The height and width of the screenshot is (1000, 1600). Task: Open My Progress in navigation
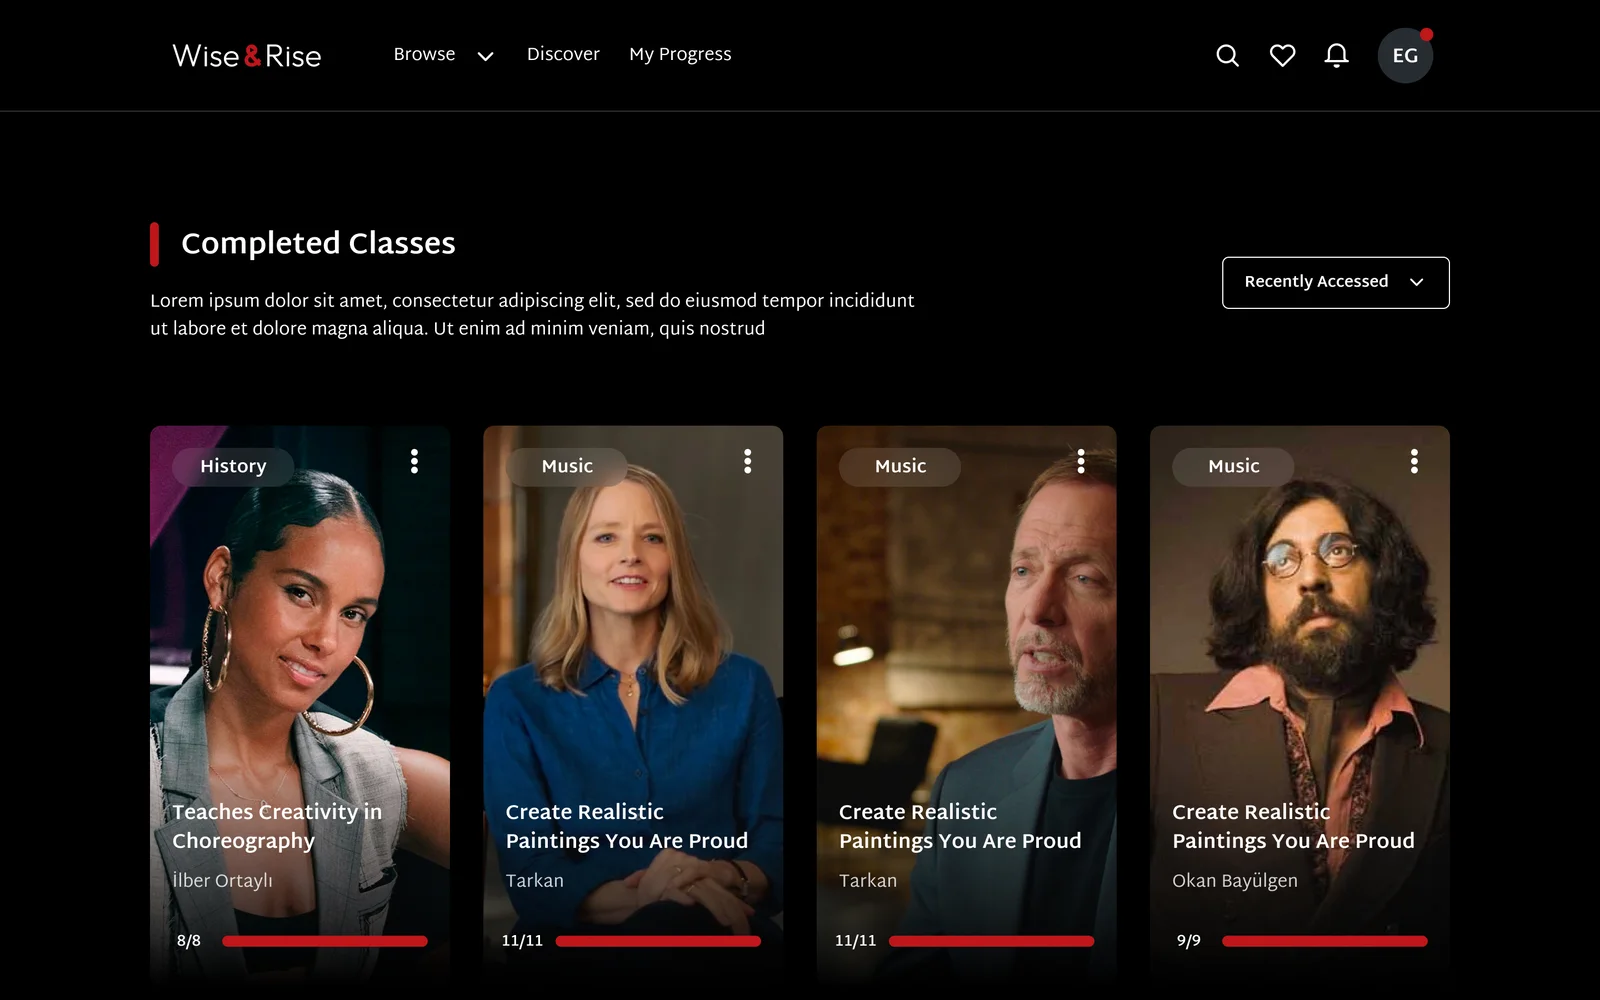click(x=680, y=55)
